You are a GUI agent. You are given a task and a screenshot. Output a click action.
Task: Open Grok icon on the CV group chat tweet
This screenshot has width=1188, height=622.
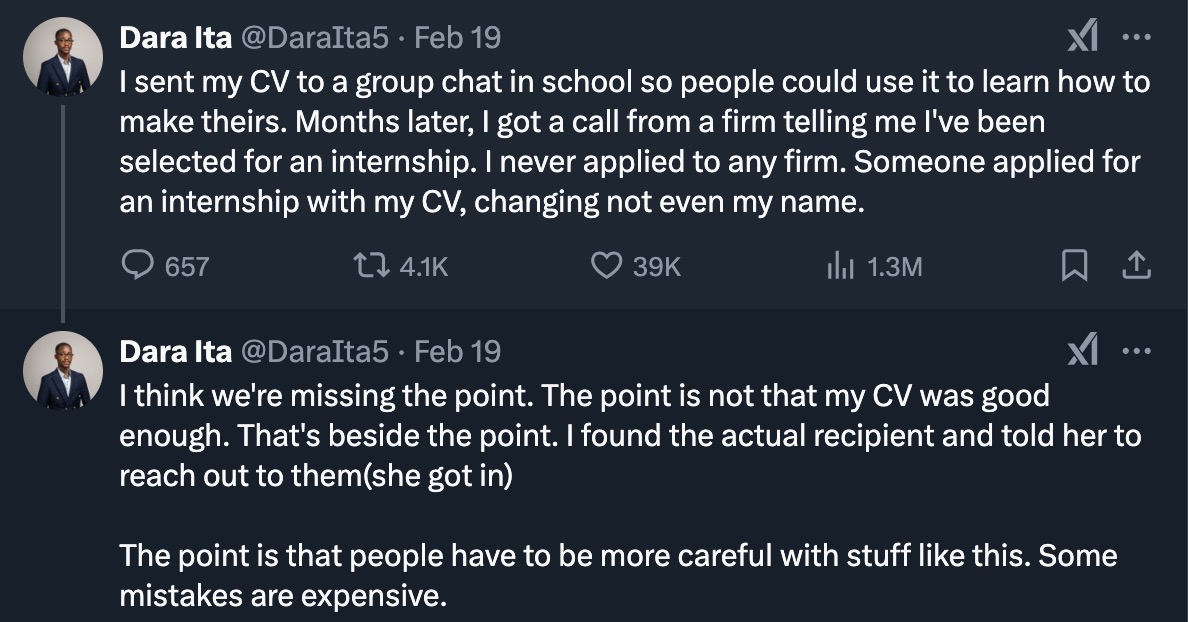coord(1082,38)
